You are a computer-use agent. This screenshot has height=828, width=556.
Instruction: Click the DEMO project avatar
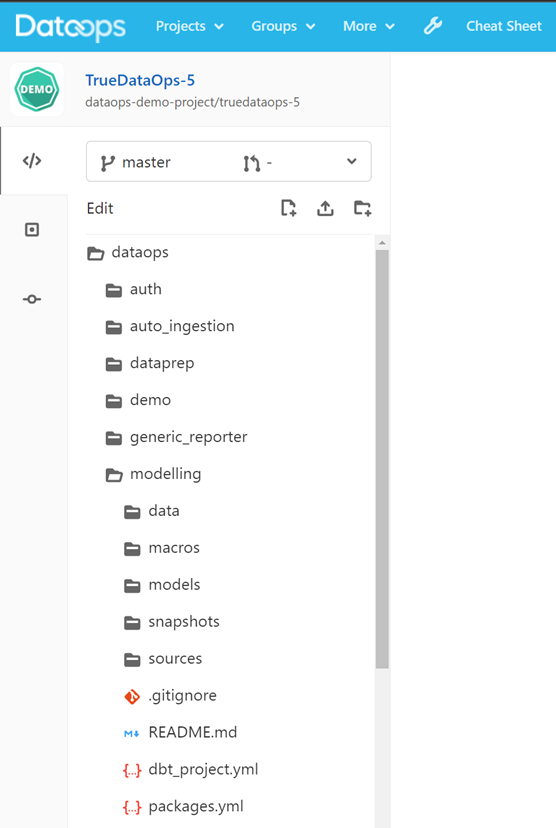[36, 89]
